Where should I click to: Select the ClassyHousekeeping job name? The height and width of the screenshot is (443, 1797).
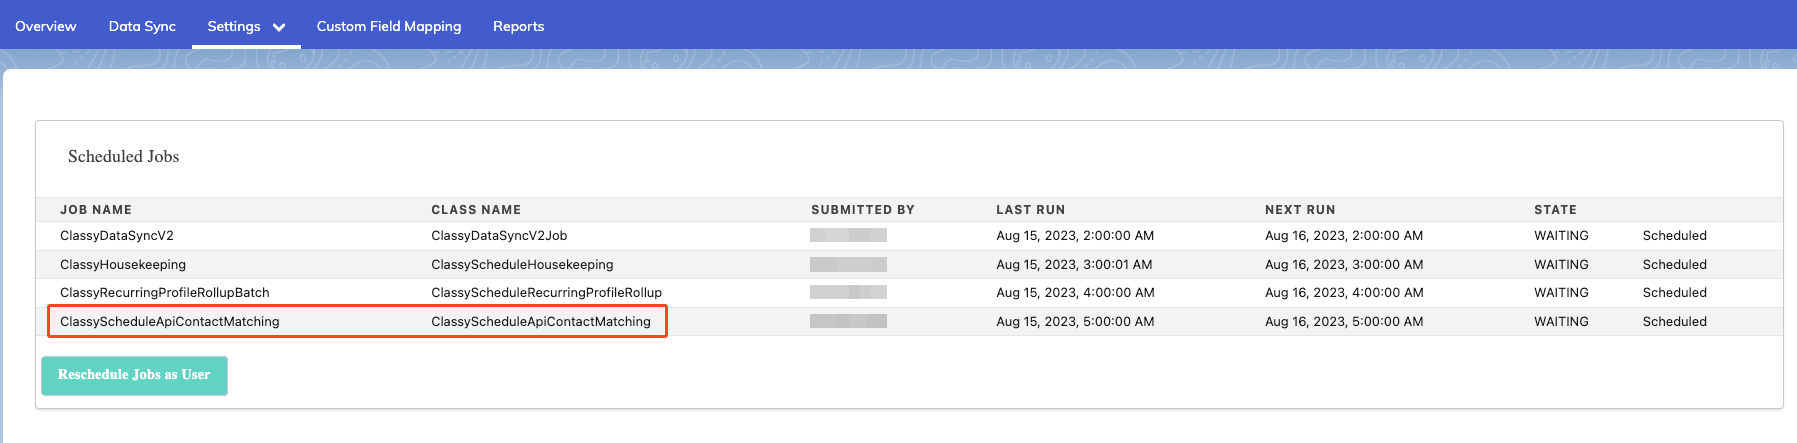123,265
